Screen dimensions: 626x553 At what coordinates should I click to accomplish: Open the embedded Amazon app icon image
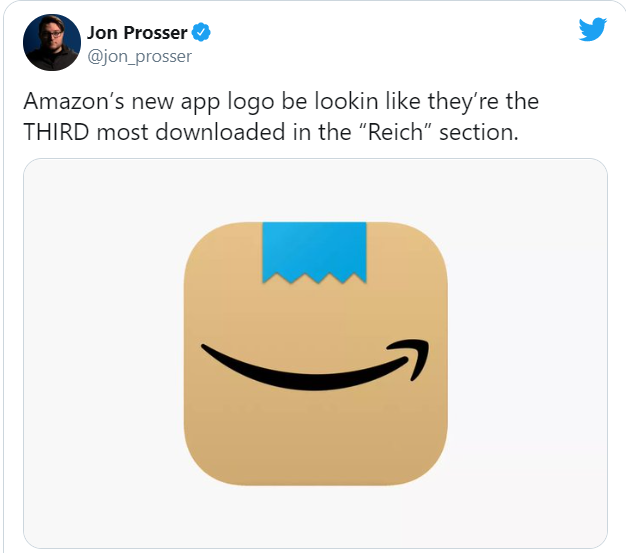point(315,353)
